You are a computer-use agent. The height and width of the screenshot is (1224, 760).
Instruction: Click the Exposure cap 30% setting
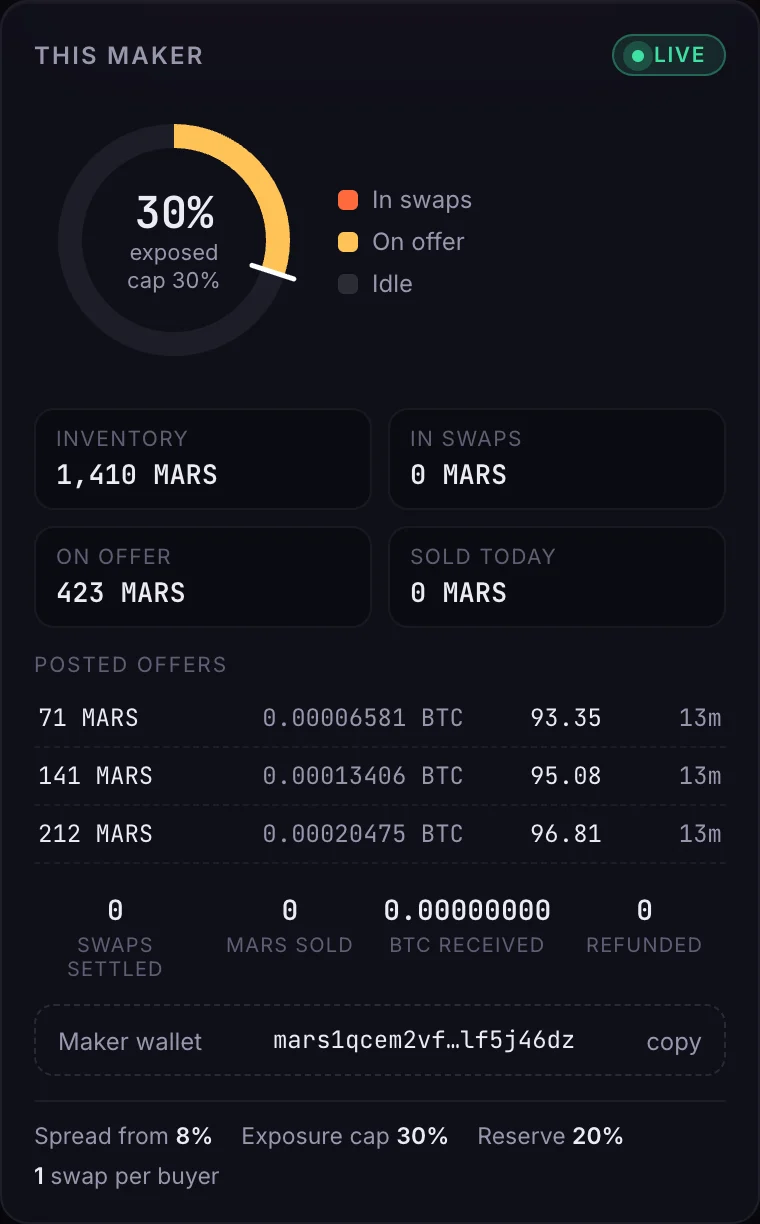coord(345,1136)
